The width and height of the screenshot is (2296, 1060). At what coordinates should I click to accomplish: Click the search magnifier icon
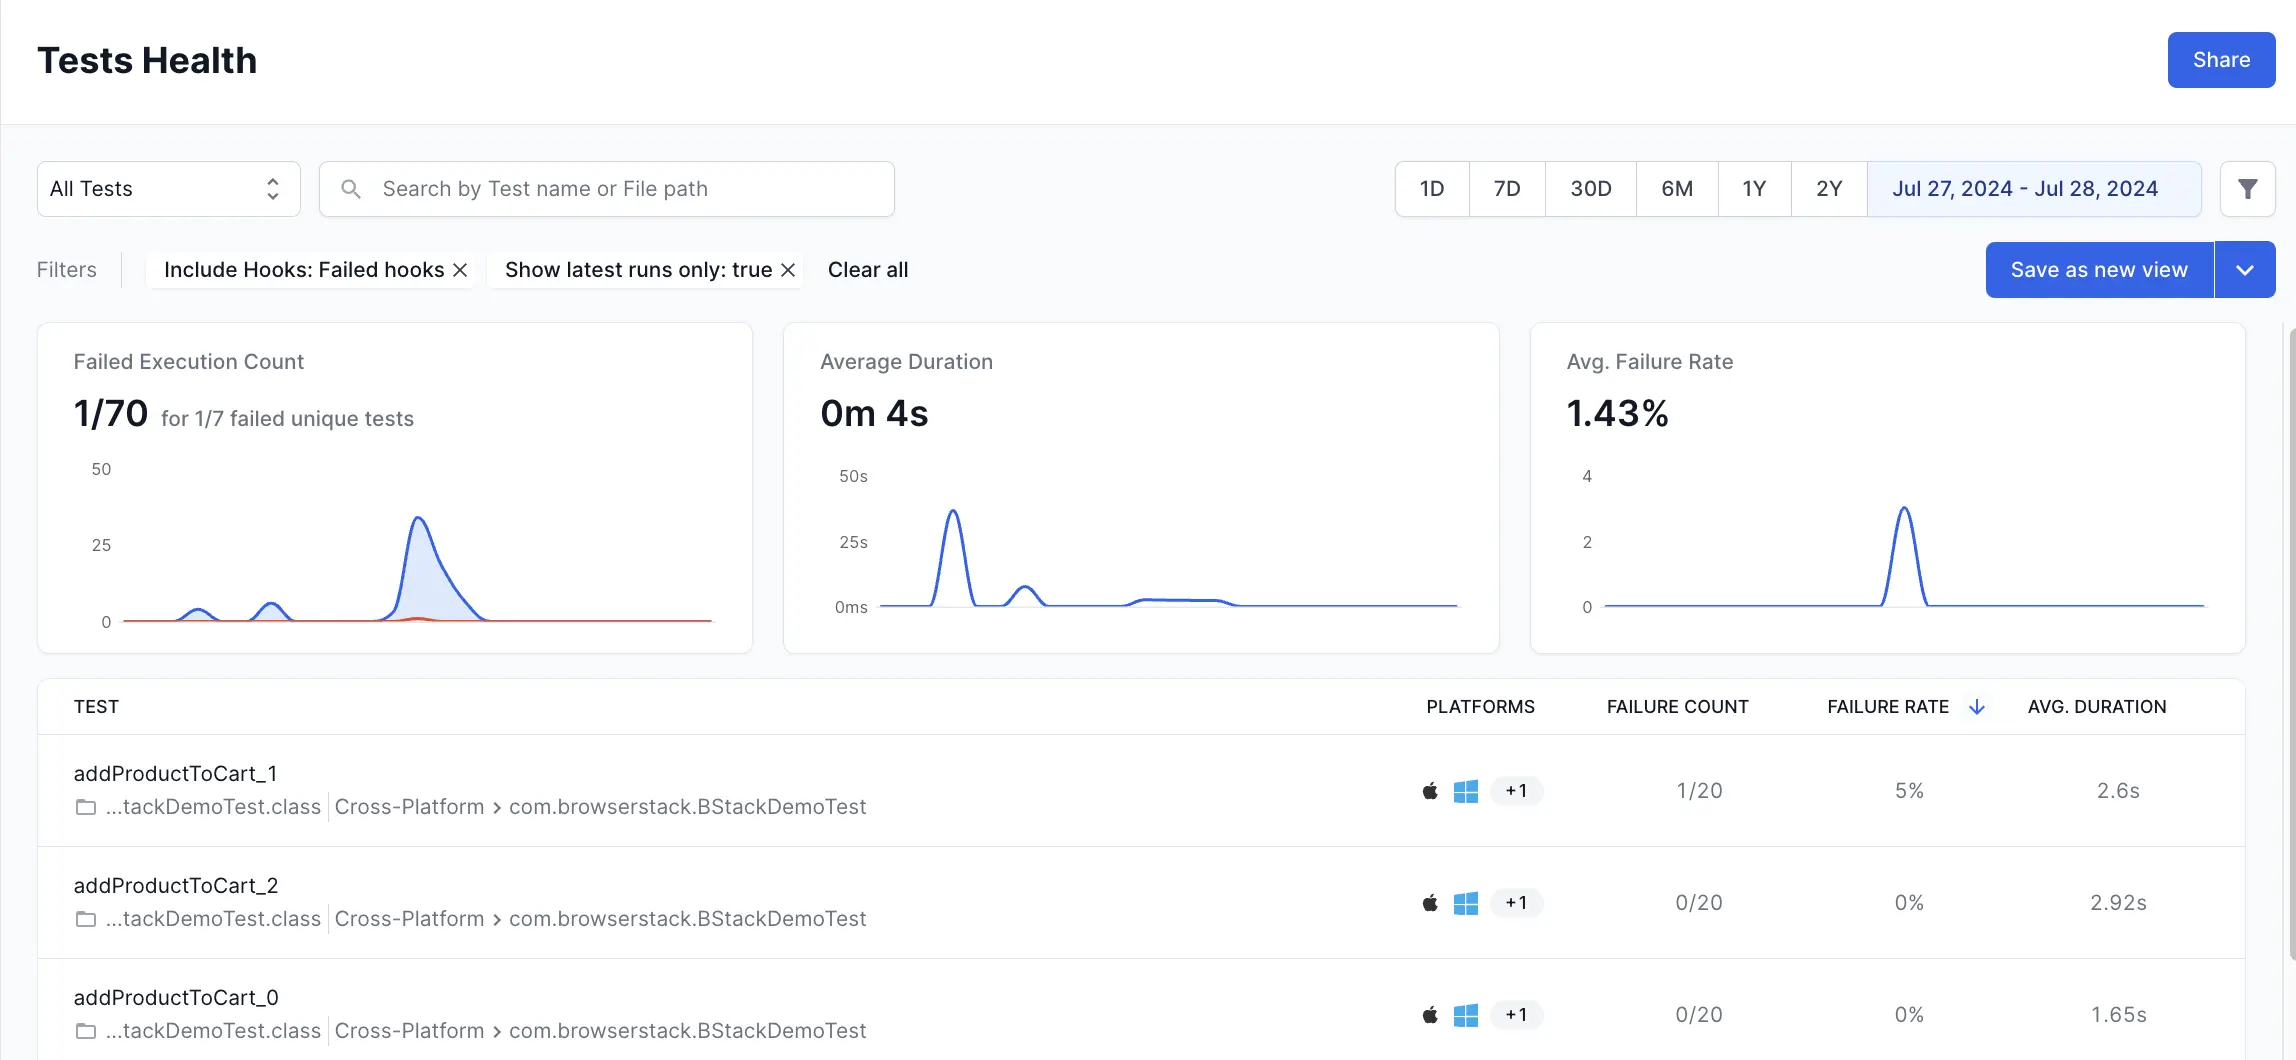[351, 189]
